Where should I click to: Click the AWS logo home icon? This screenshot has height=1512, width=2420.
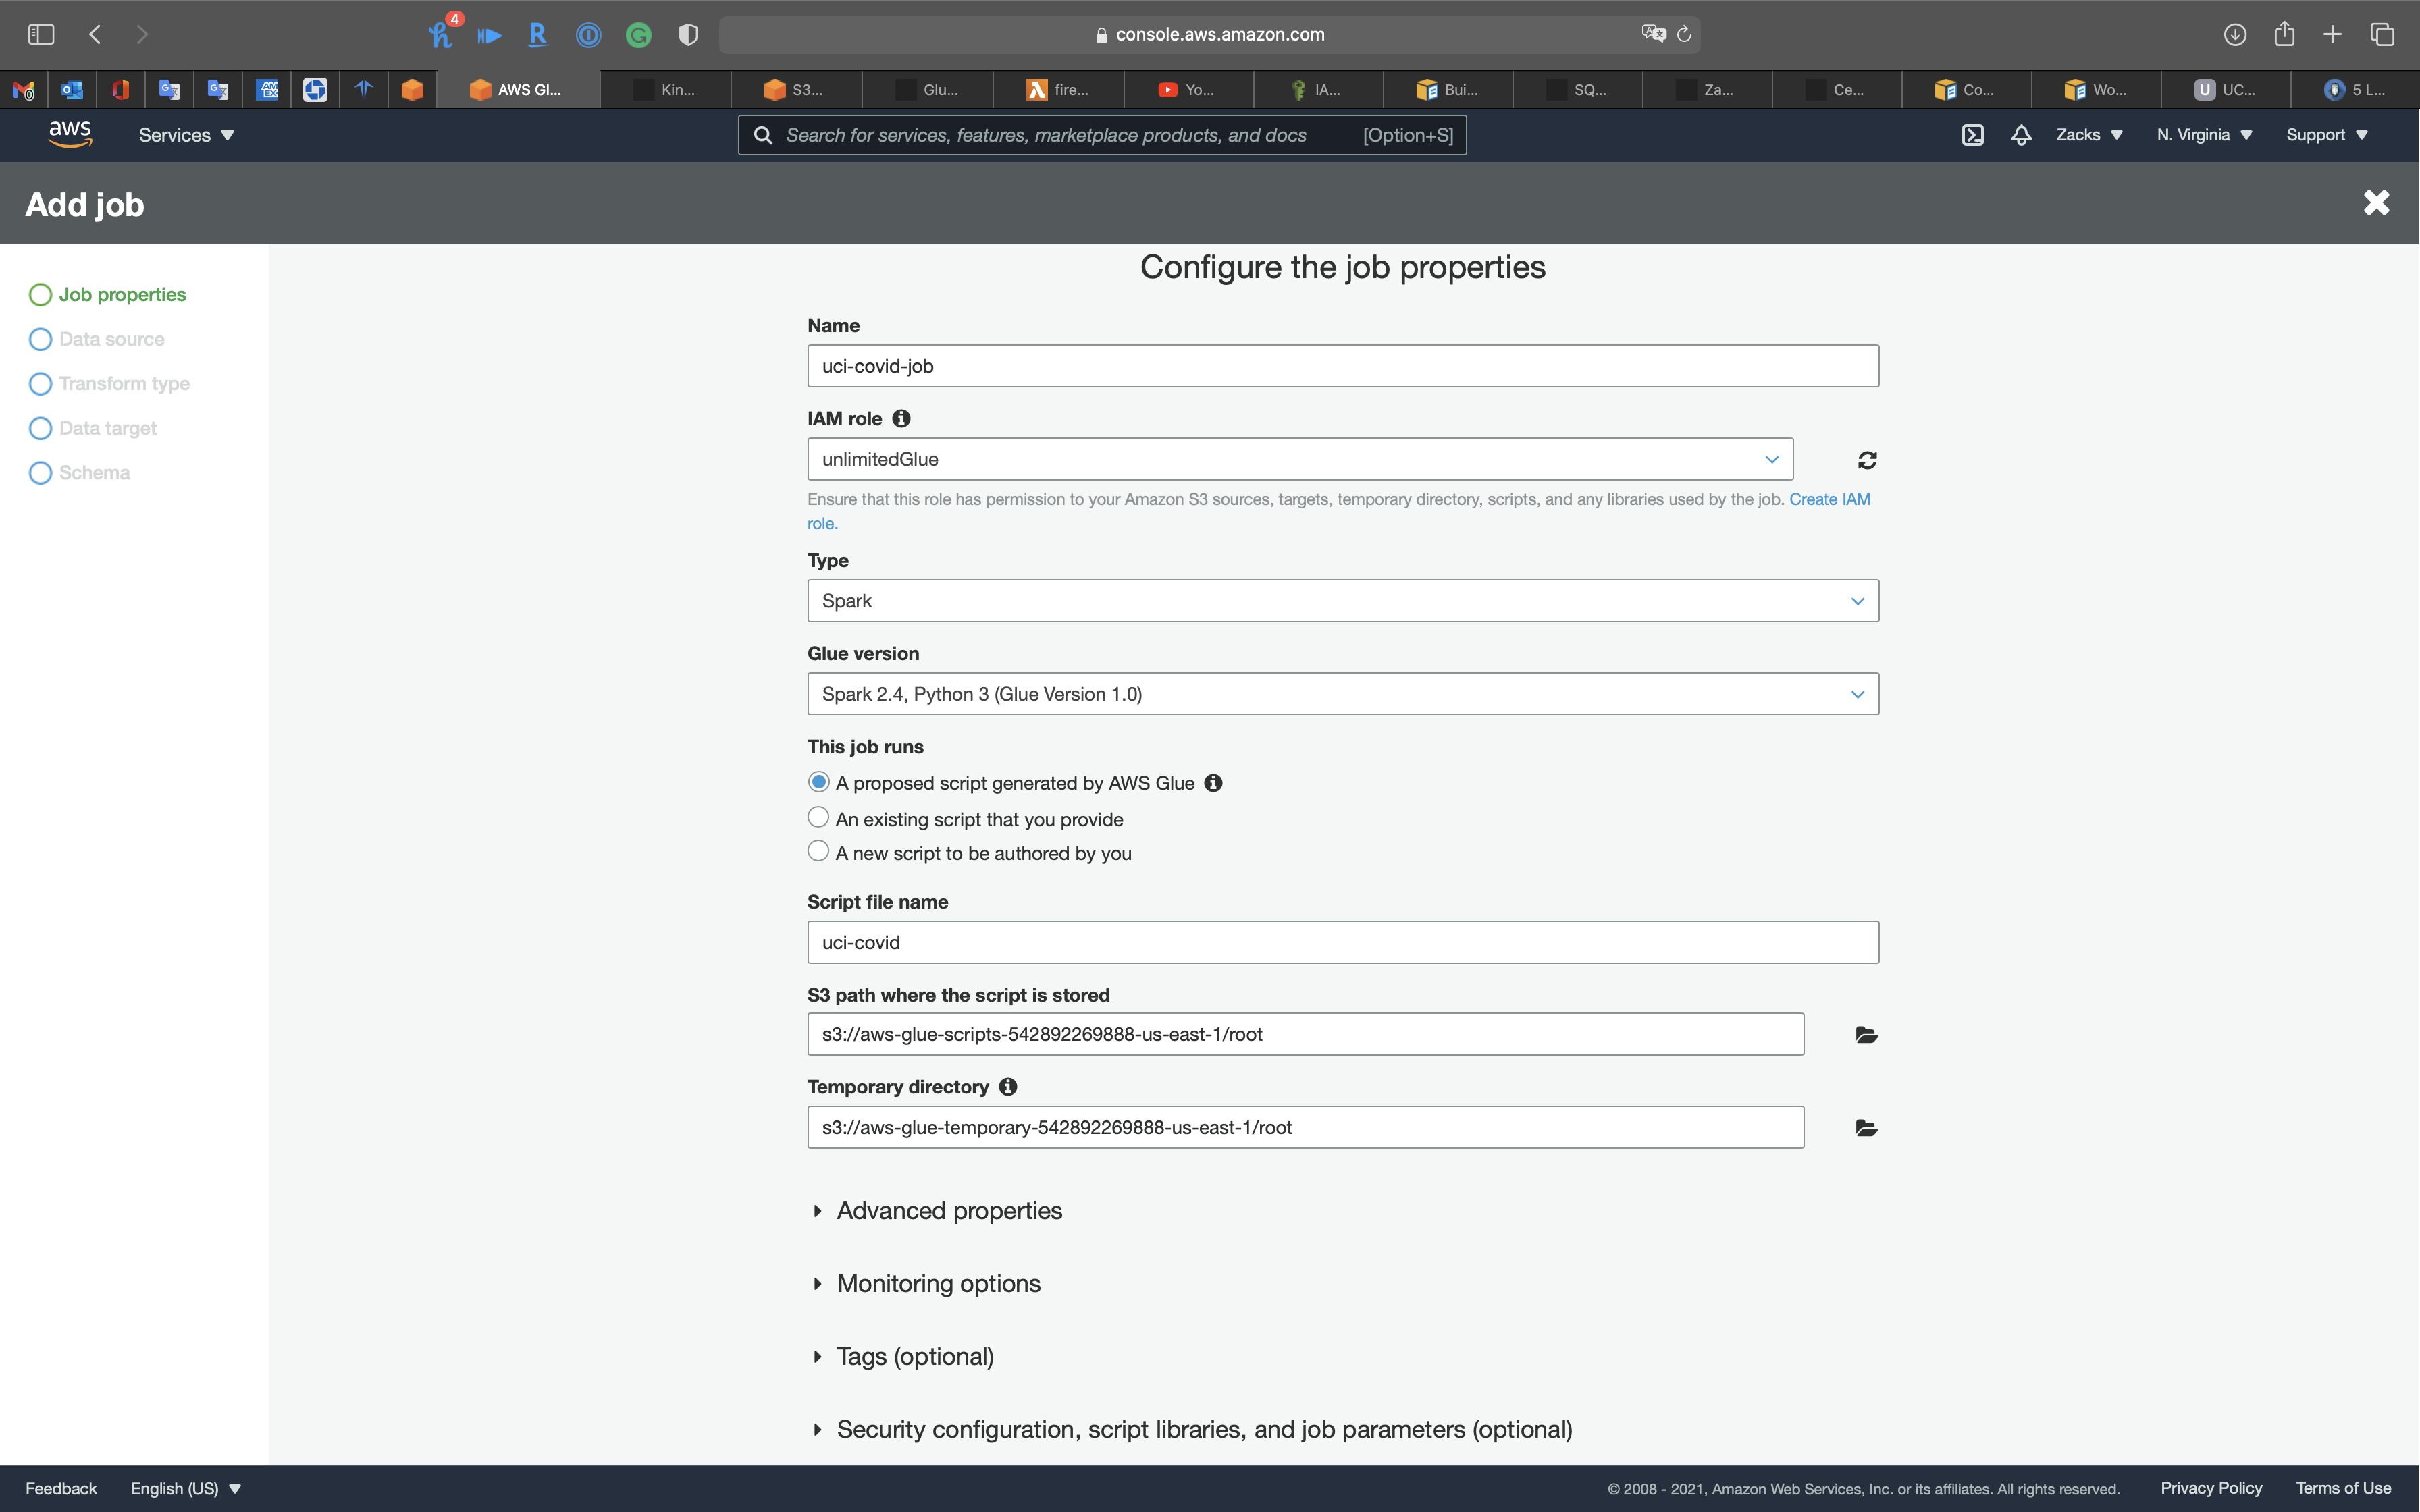pyautogui.click(x=70, y=134)
